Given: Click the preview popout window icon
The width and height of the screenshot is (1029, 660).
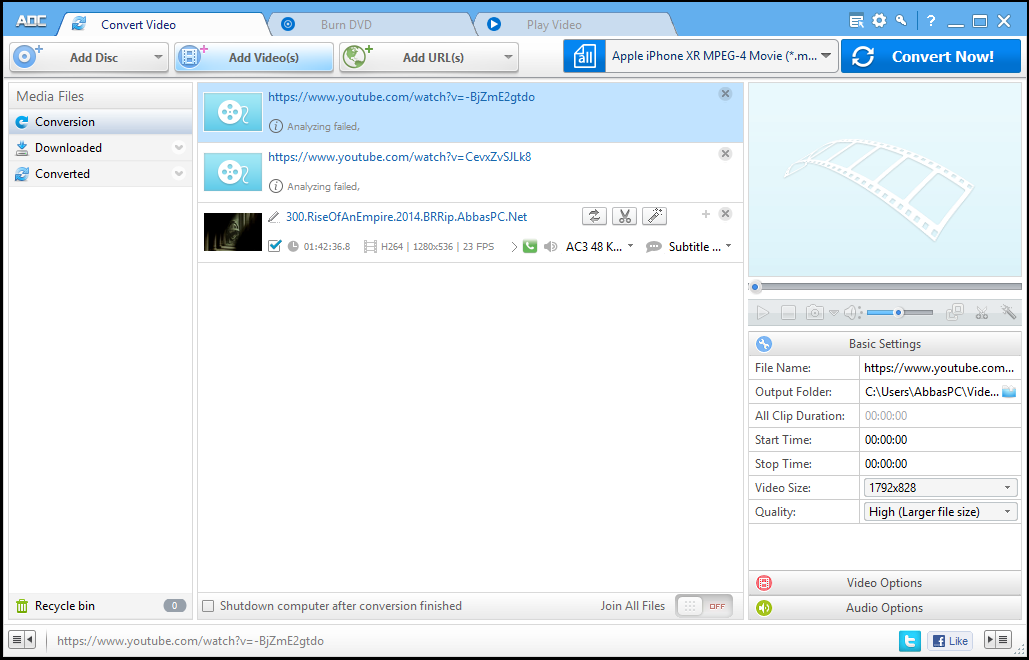Looking at the screenshot, I should (955, 312).
